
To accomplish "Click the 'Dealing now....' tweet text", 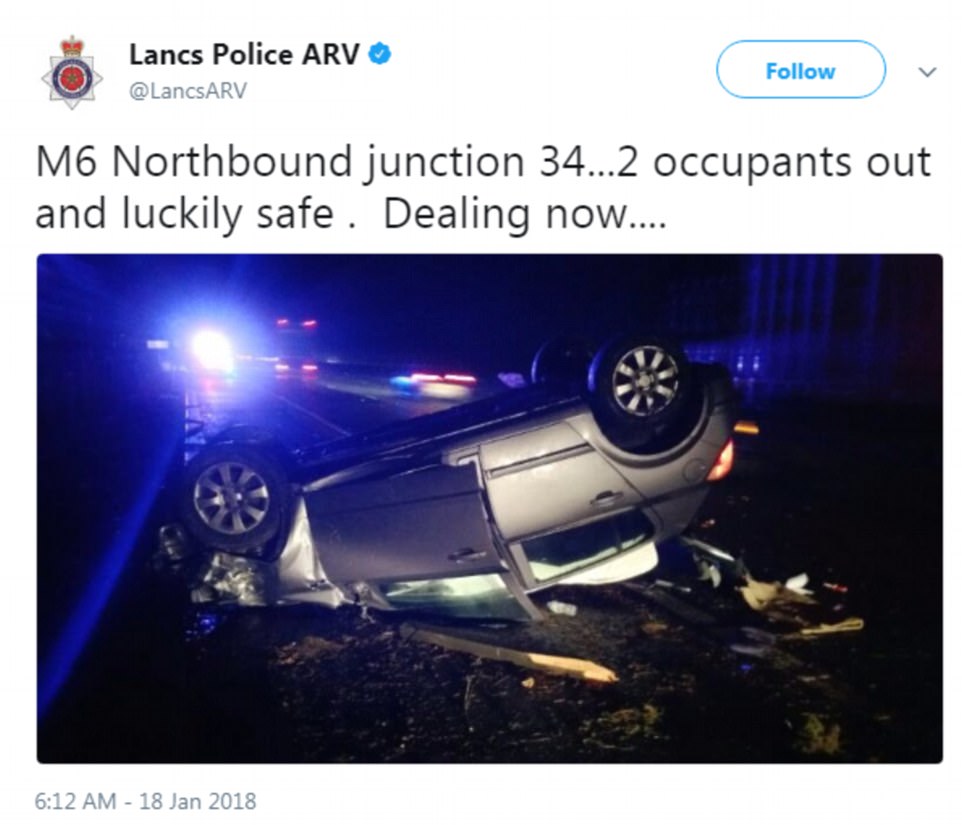I will (525, 214).
